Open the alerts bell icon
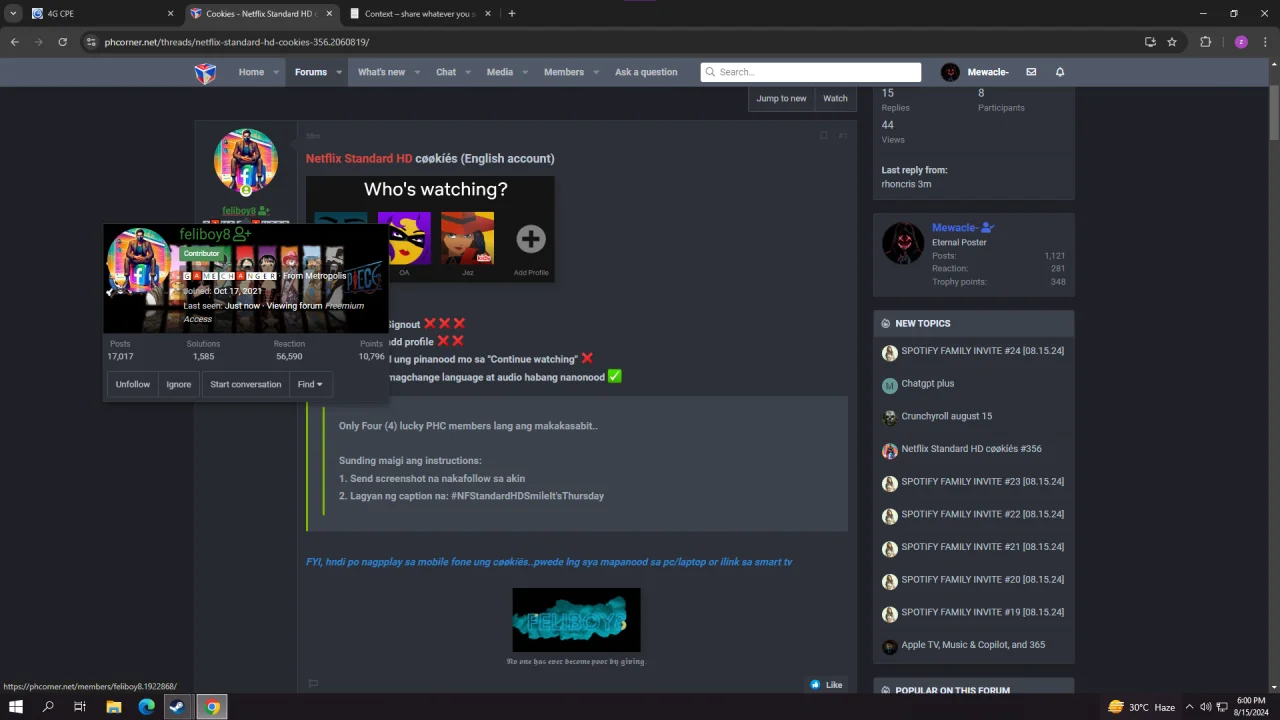This screenshot has height=720, width=1280. tap(1060, 72)
